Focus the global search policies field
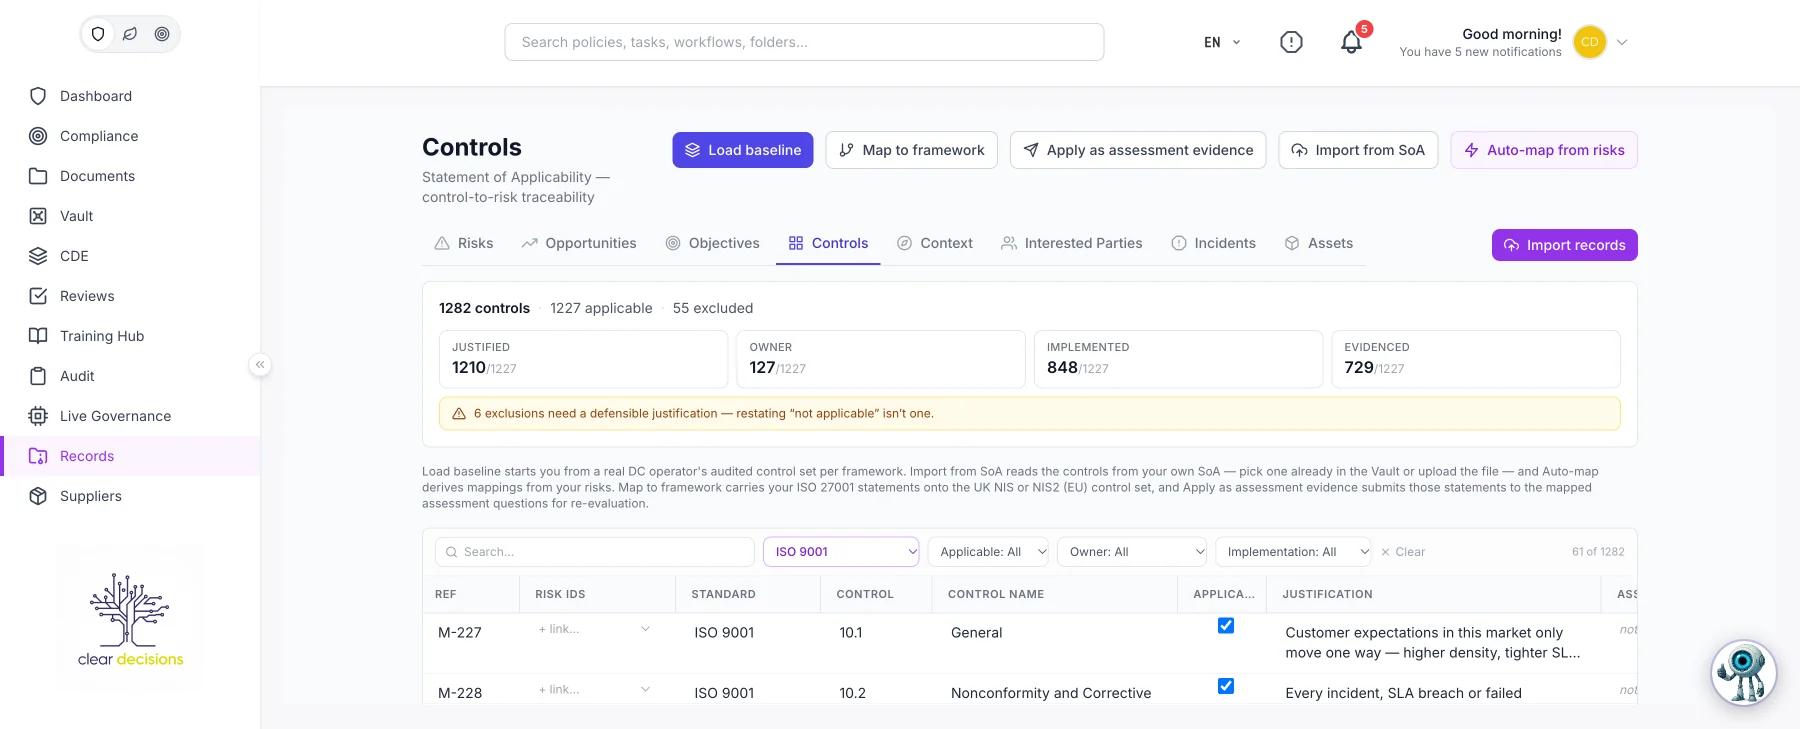The image size is (1800, 729). tap(804, 42)
